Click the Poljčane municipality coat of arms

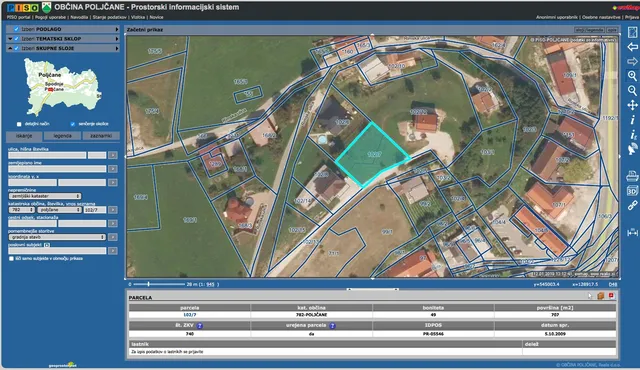click(47, 7)
